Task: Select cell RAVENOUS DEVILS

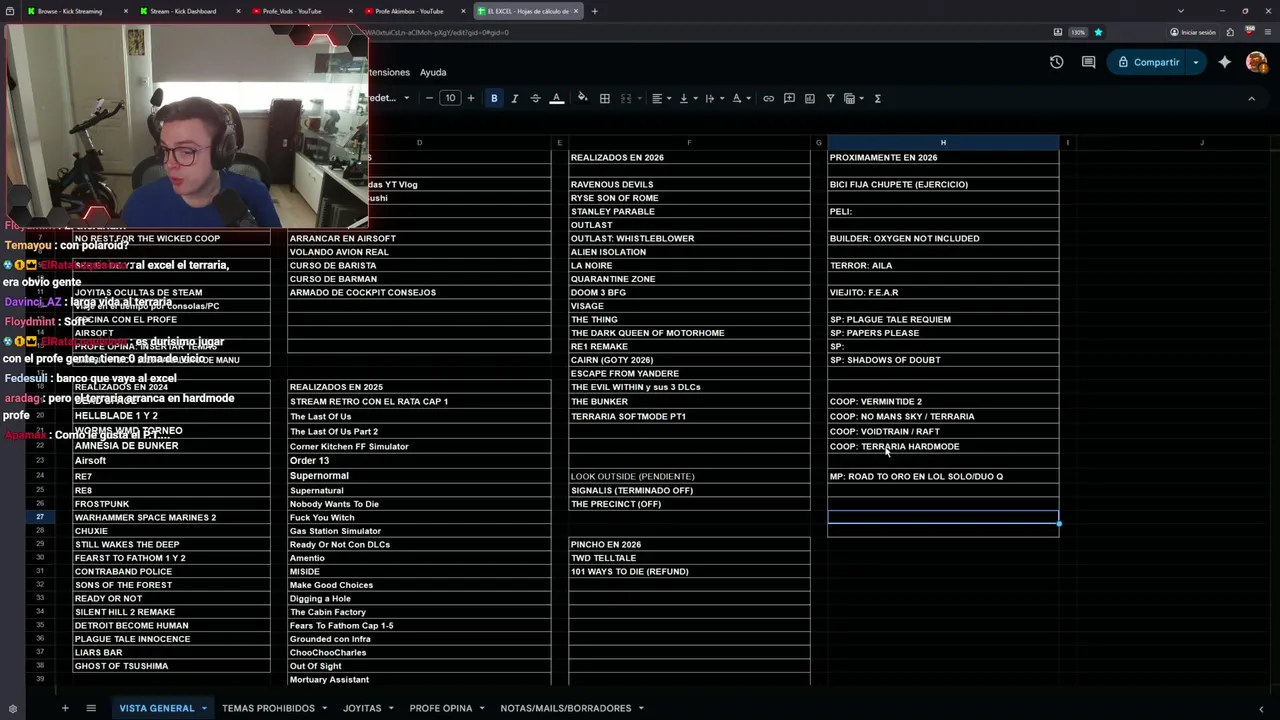Action: coord(689,184)
